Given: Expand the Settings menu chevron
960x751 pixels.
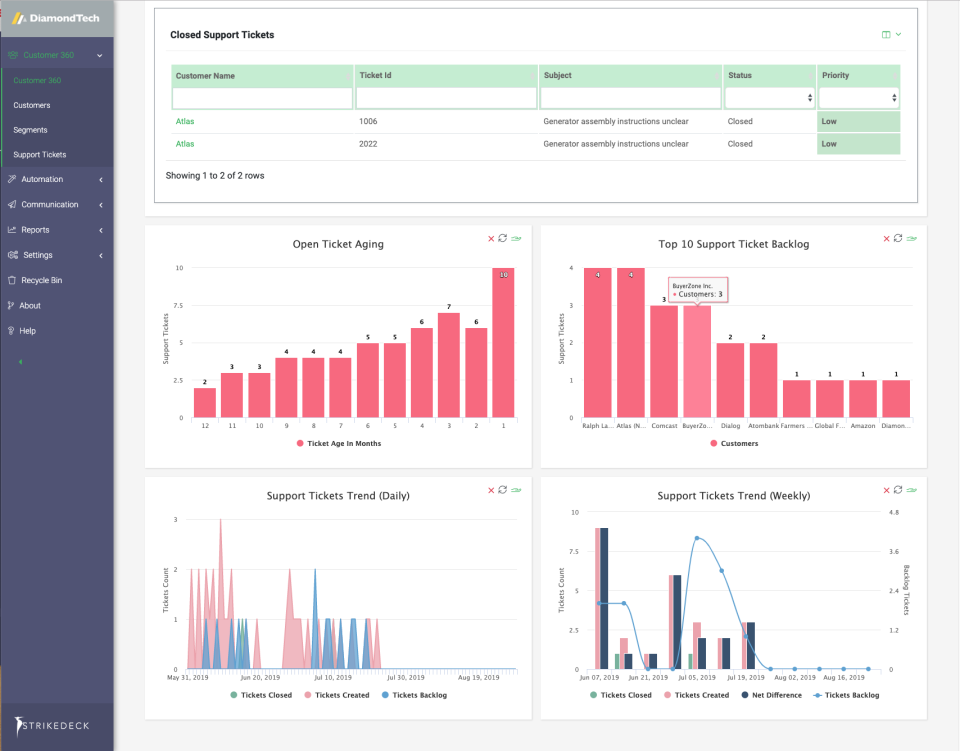Looking at the screenshot, I should click(101, 255).
